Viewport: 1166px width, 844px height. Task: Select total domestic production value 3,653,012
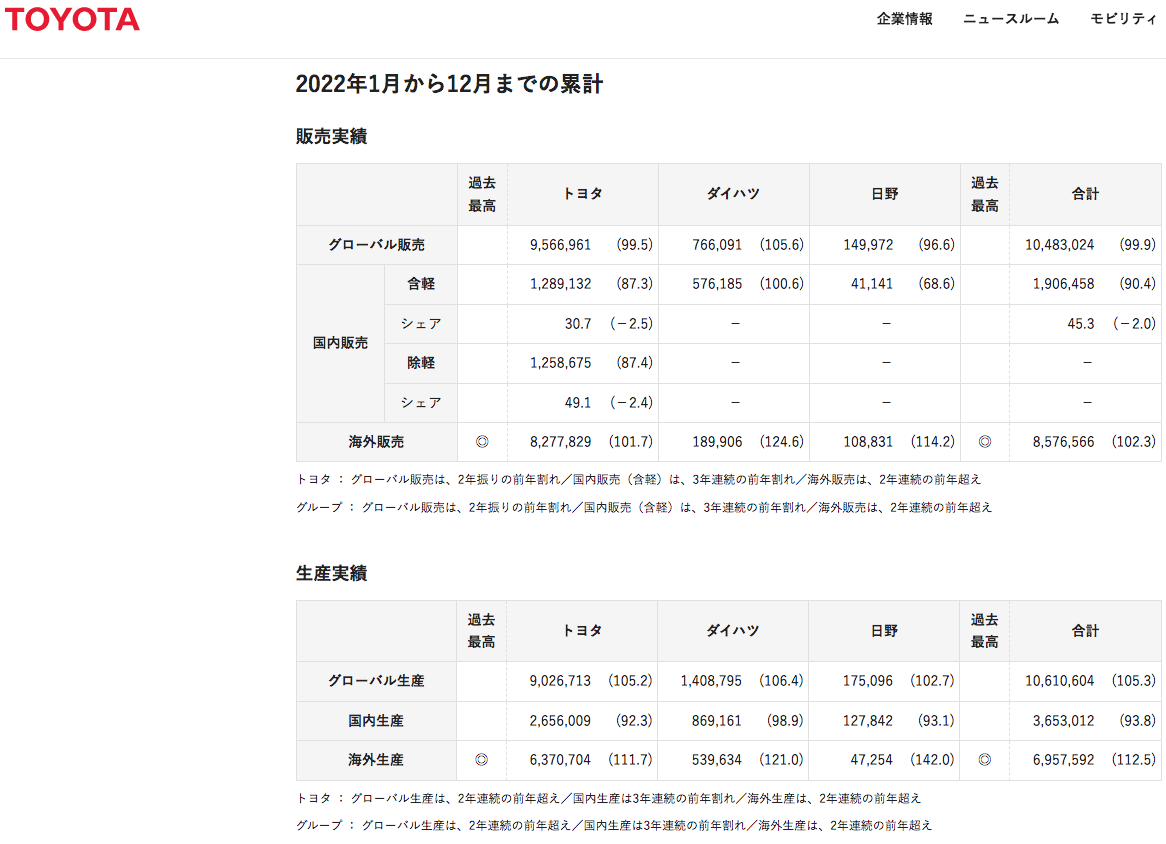tap(1063, 721)
